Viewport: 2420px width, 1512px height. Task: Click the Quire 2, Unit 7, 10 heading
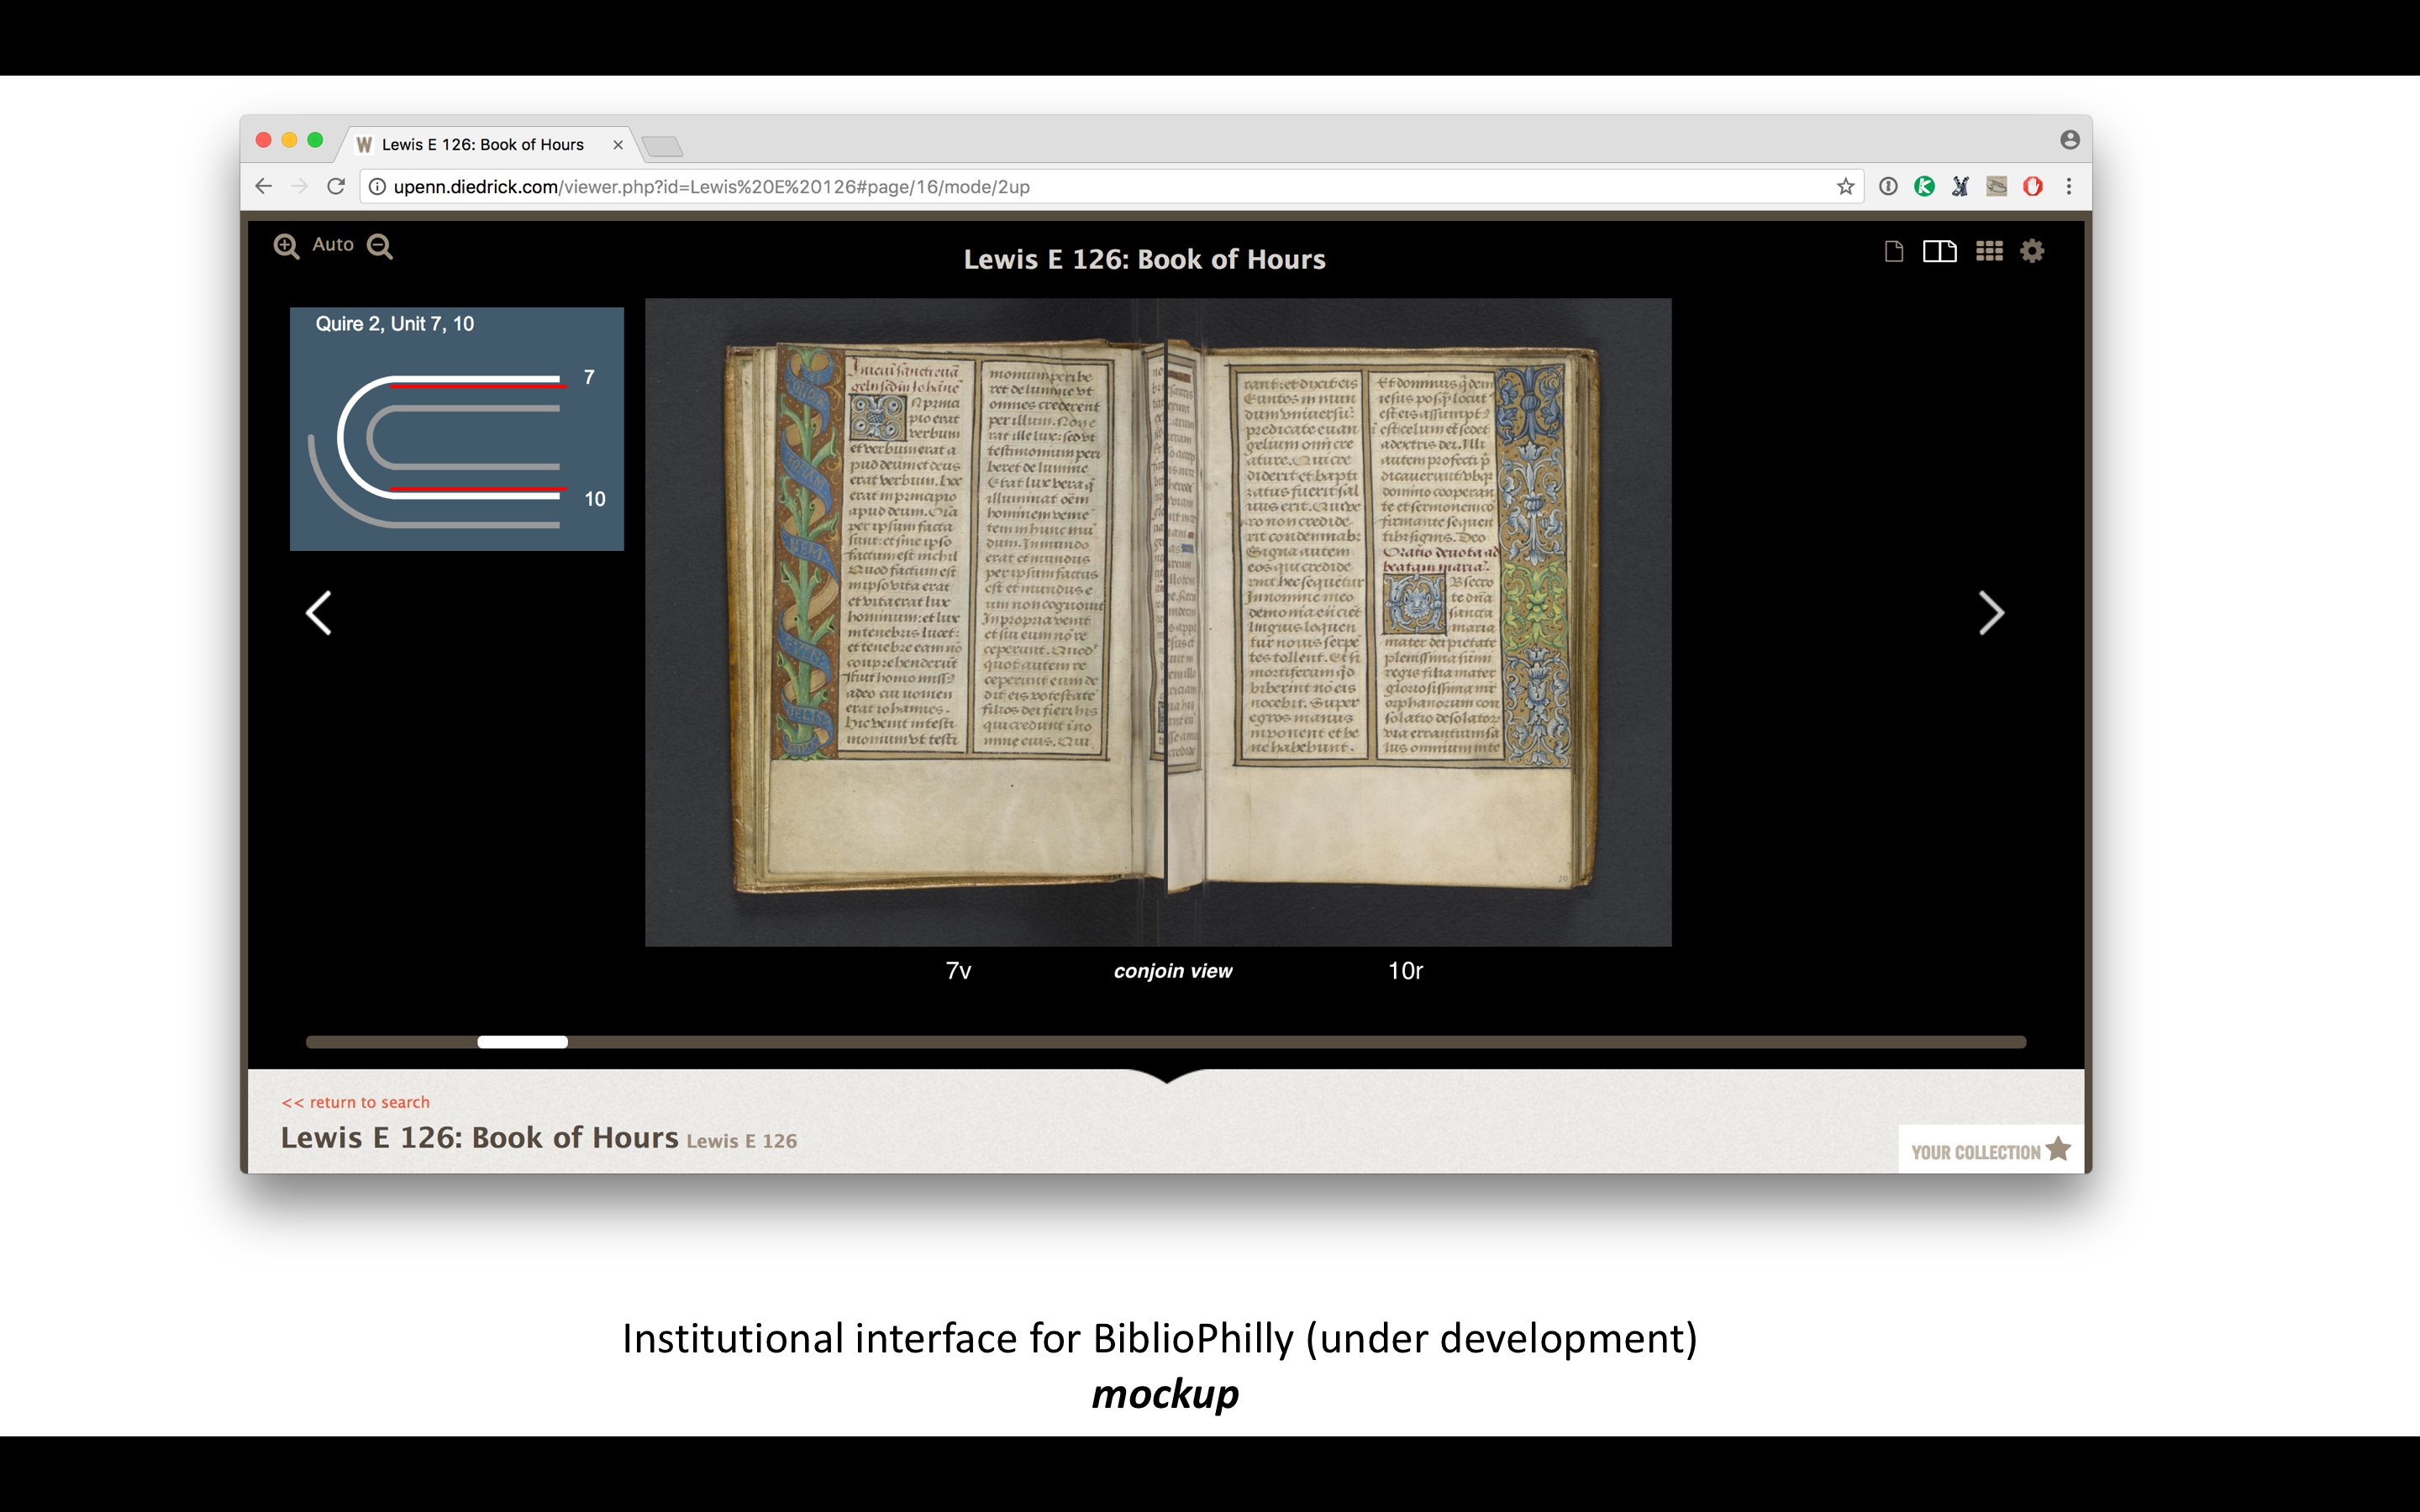(x=394, y=324)
